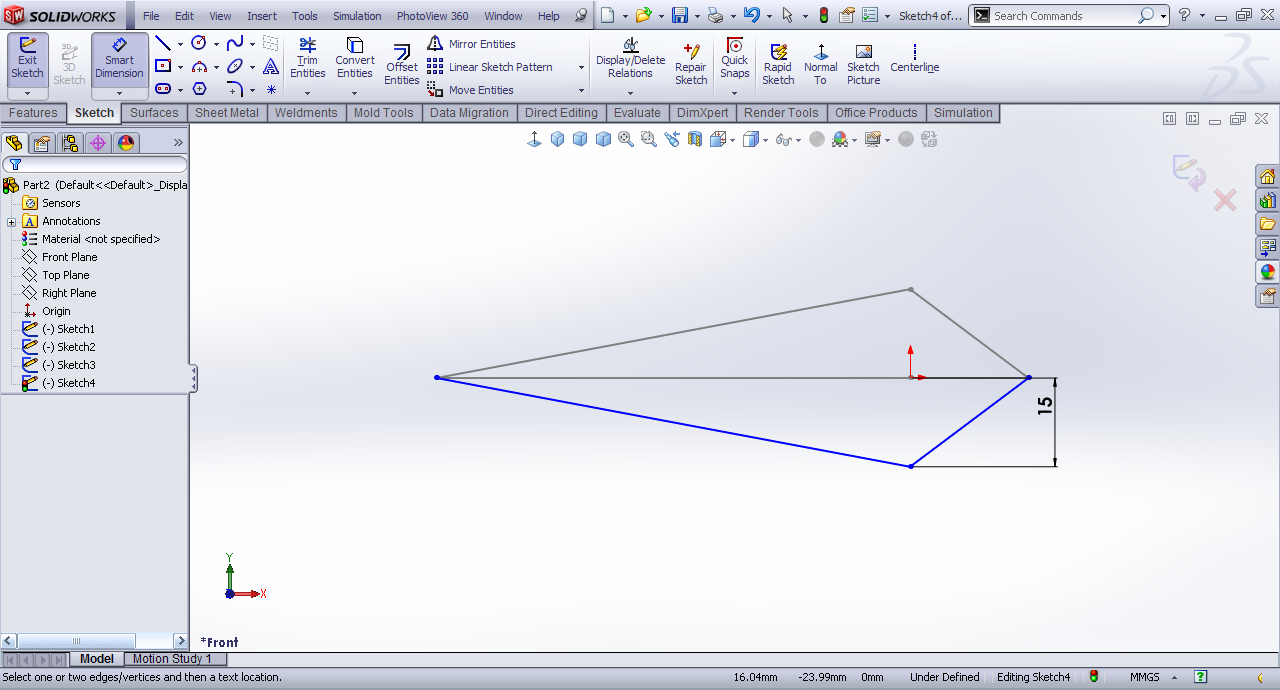Open the Linear Sketch Pattern dropdown arrow

click(581, 67)
